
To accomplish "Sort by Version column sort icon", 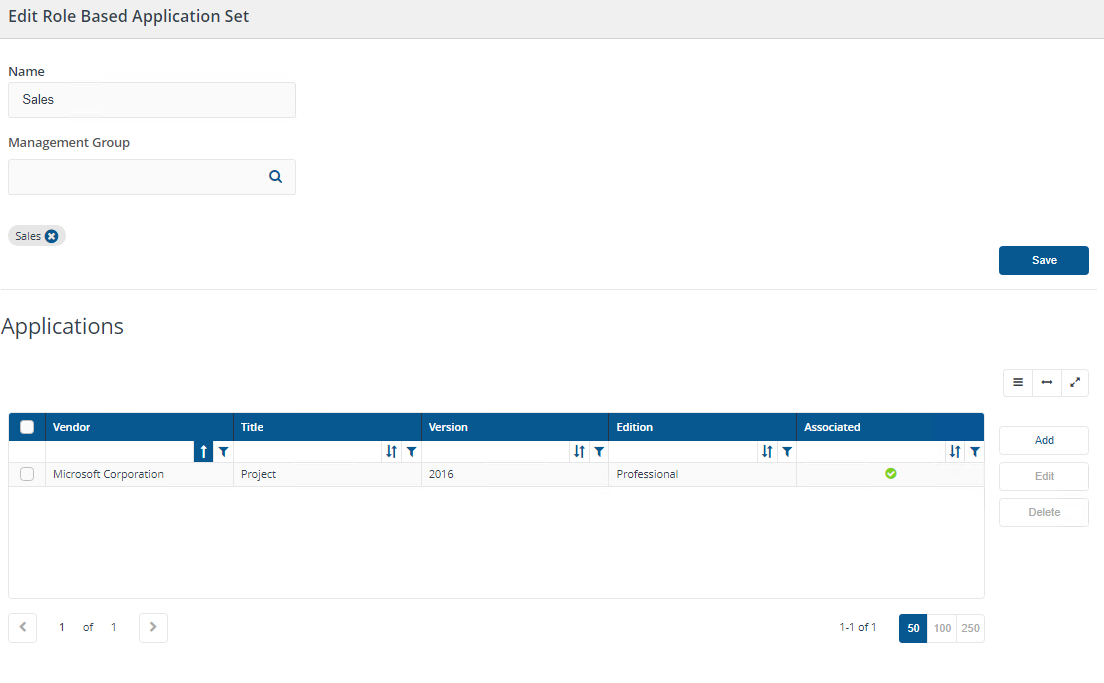I will pyautogui.click(x=579, y=452).
